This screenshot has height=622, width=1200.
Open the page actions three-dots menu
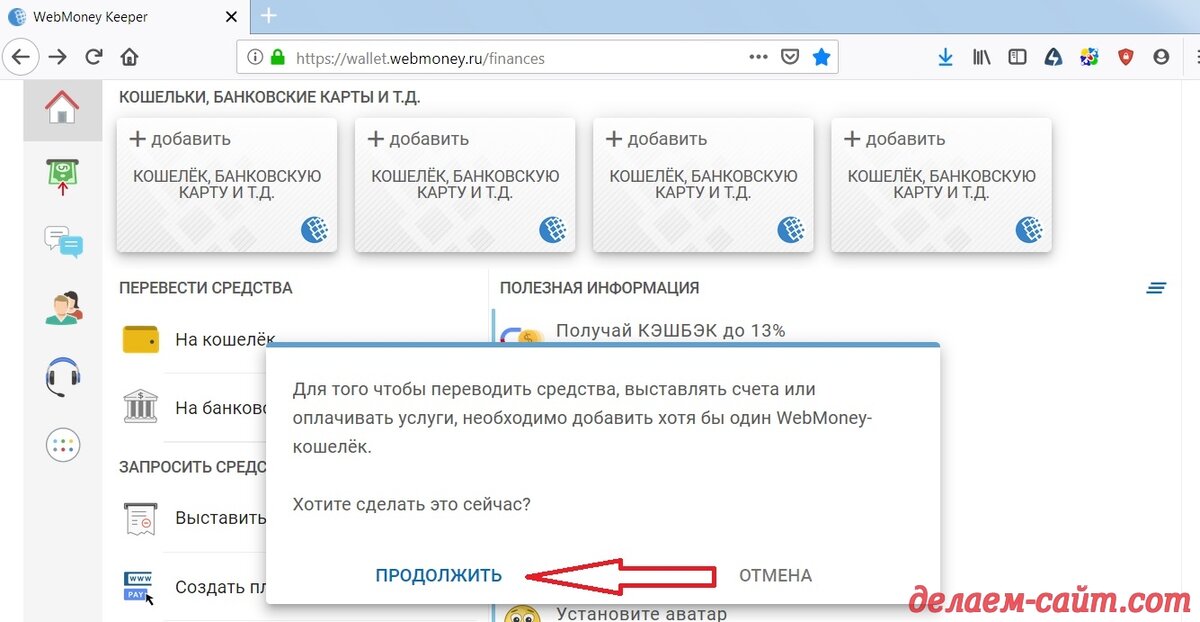click(759, 57)
